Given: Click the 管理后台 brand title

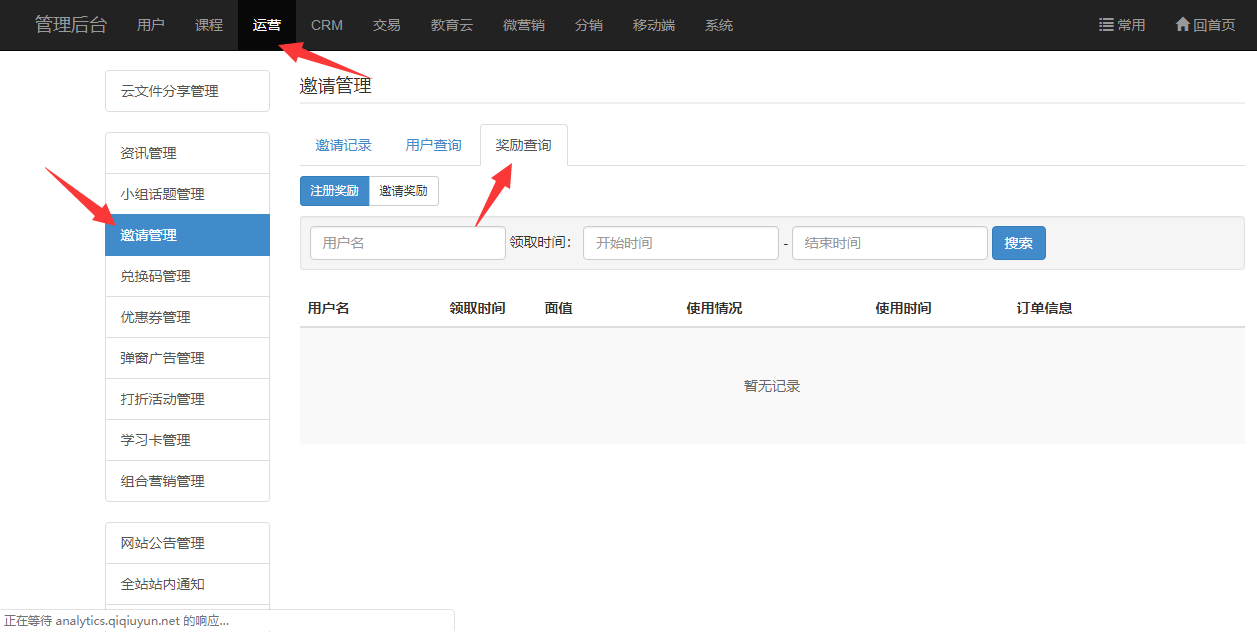Looking at the screenshot, I should tap(71, 25).
